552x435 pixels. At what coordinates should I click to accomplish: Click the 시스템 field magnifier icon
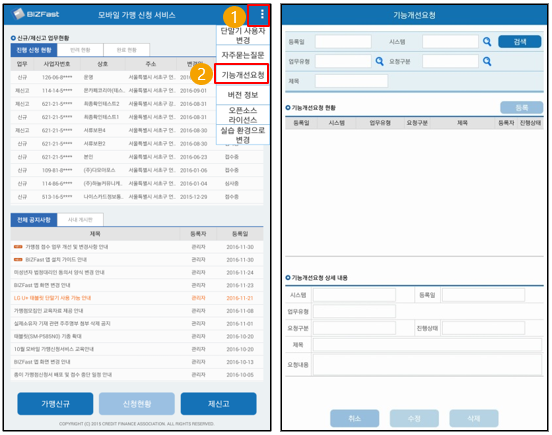point(487,42)
